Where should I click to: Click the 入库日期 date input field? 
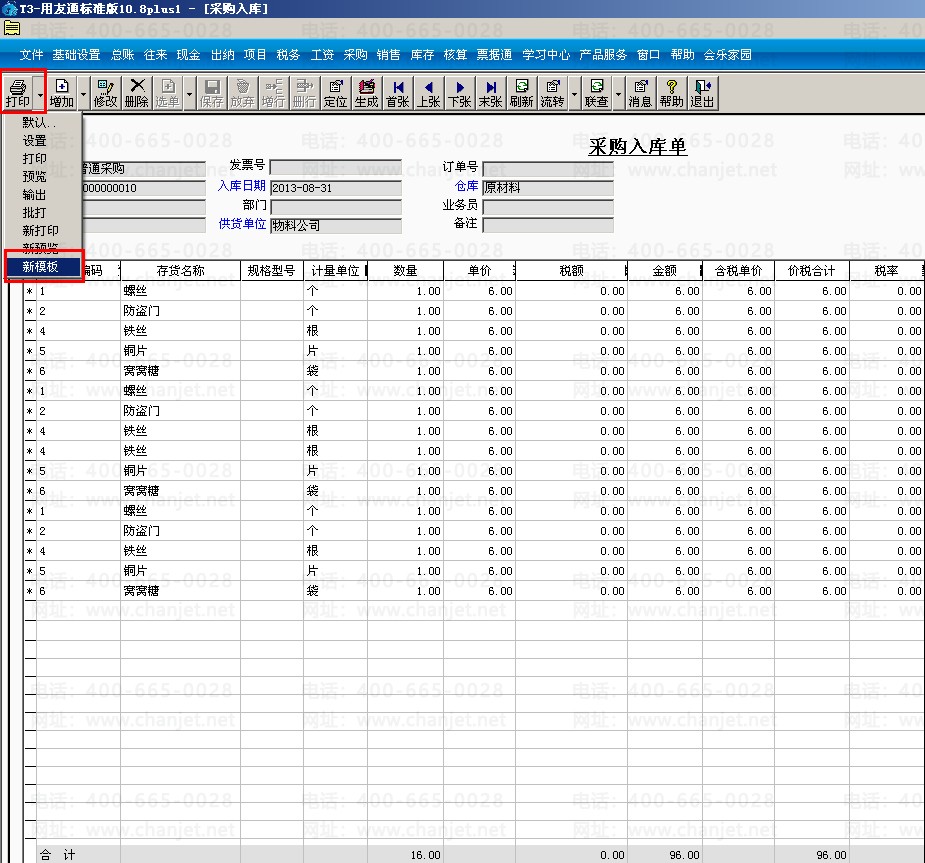[x=335, y=188]
